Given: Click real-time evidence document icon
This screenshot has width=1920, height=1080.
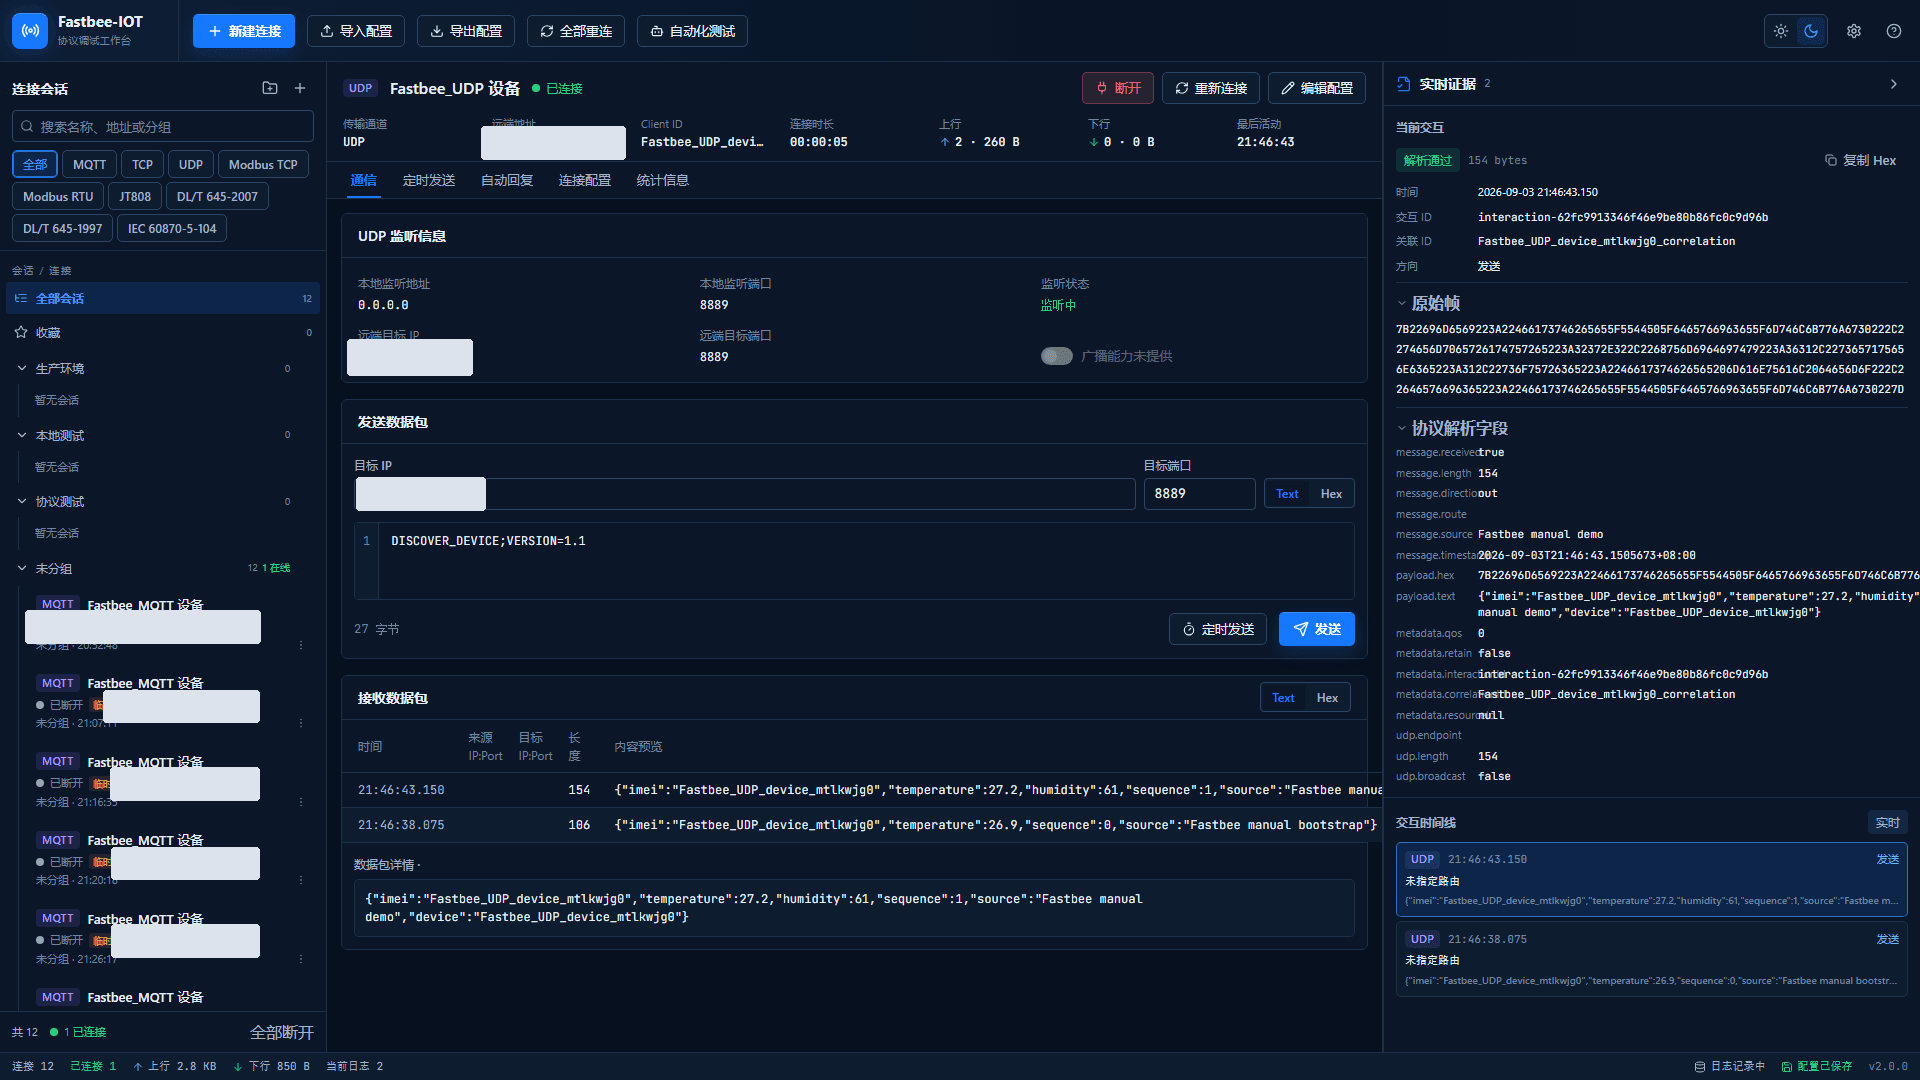Looking at the screenshot, I should pyautogui.click(x=1404, y=84).
